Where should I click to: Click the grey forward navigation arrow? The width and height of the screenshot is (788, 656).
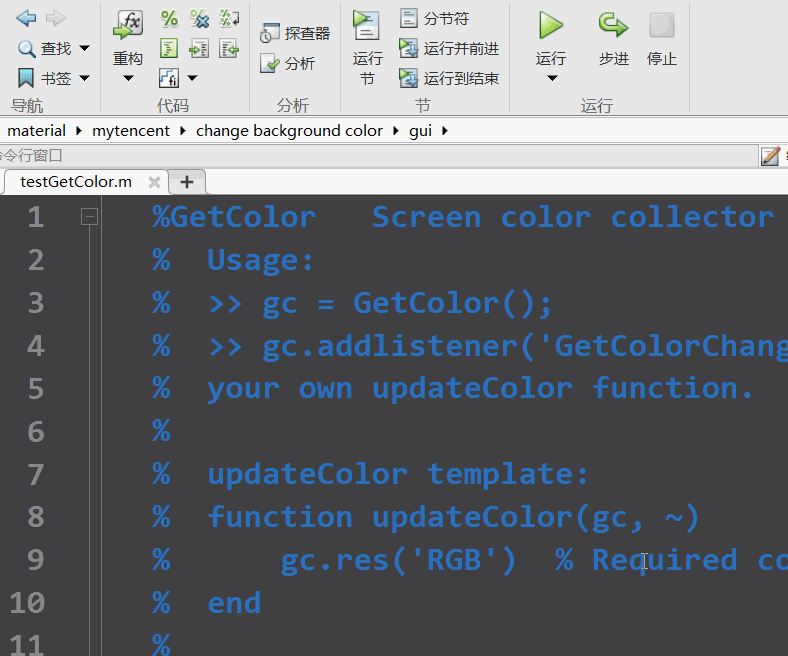coord(55,19)
